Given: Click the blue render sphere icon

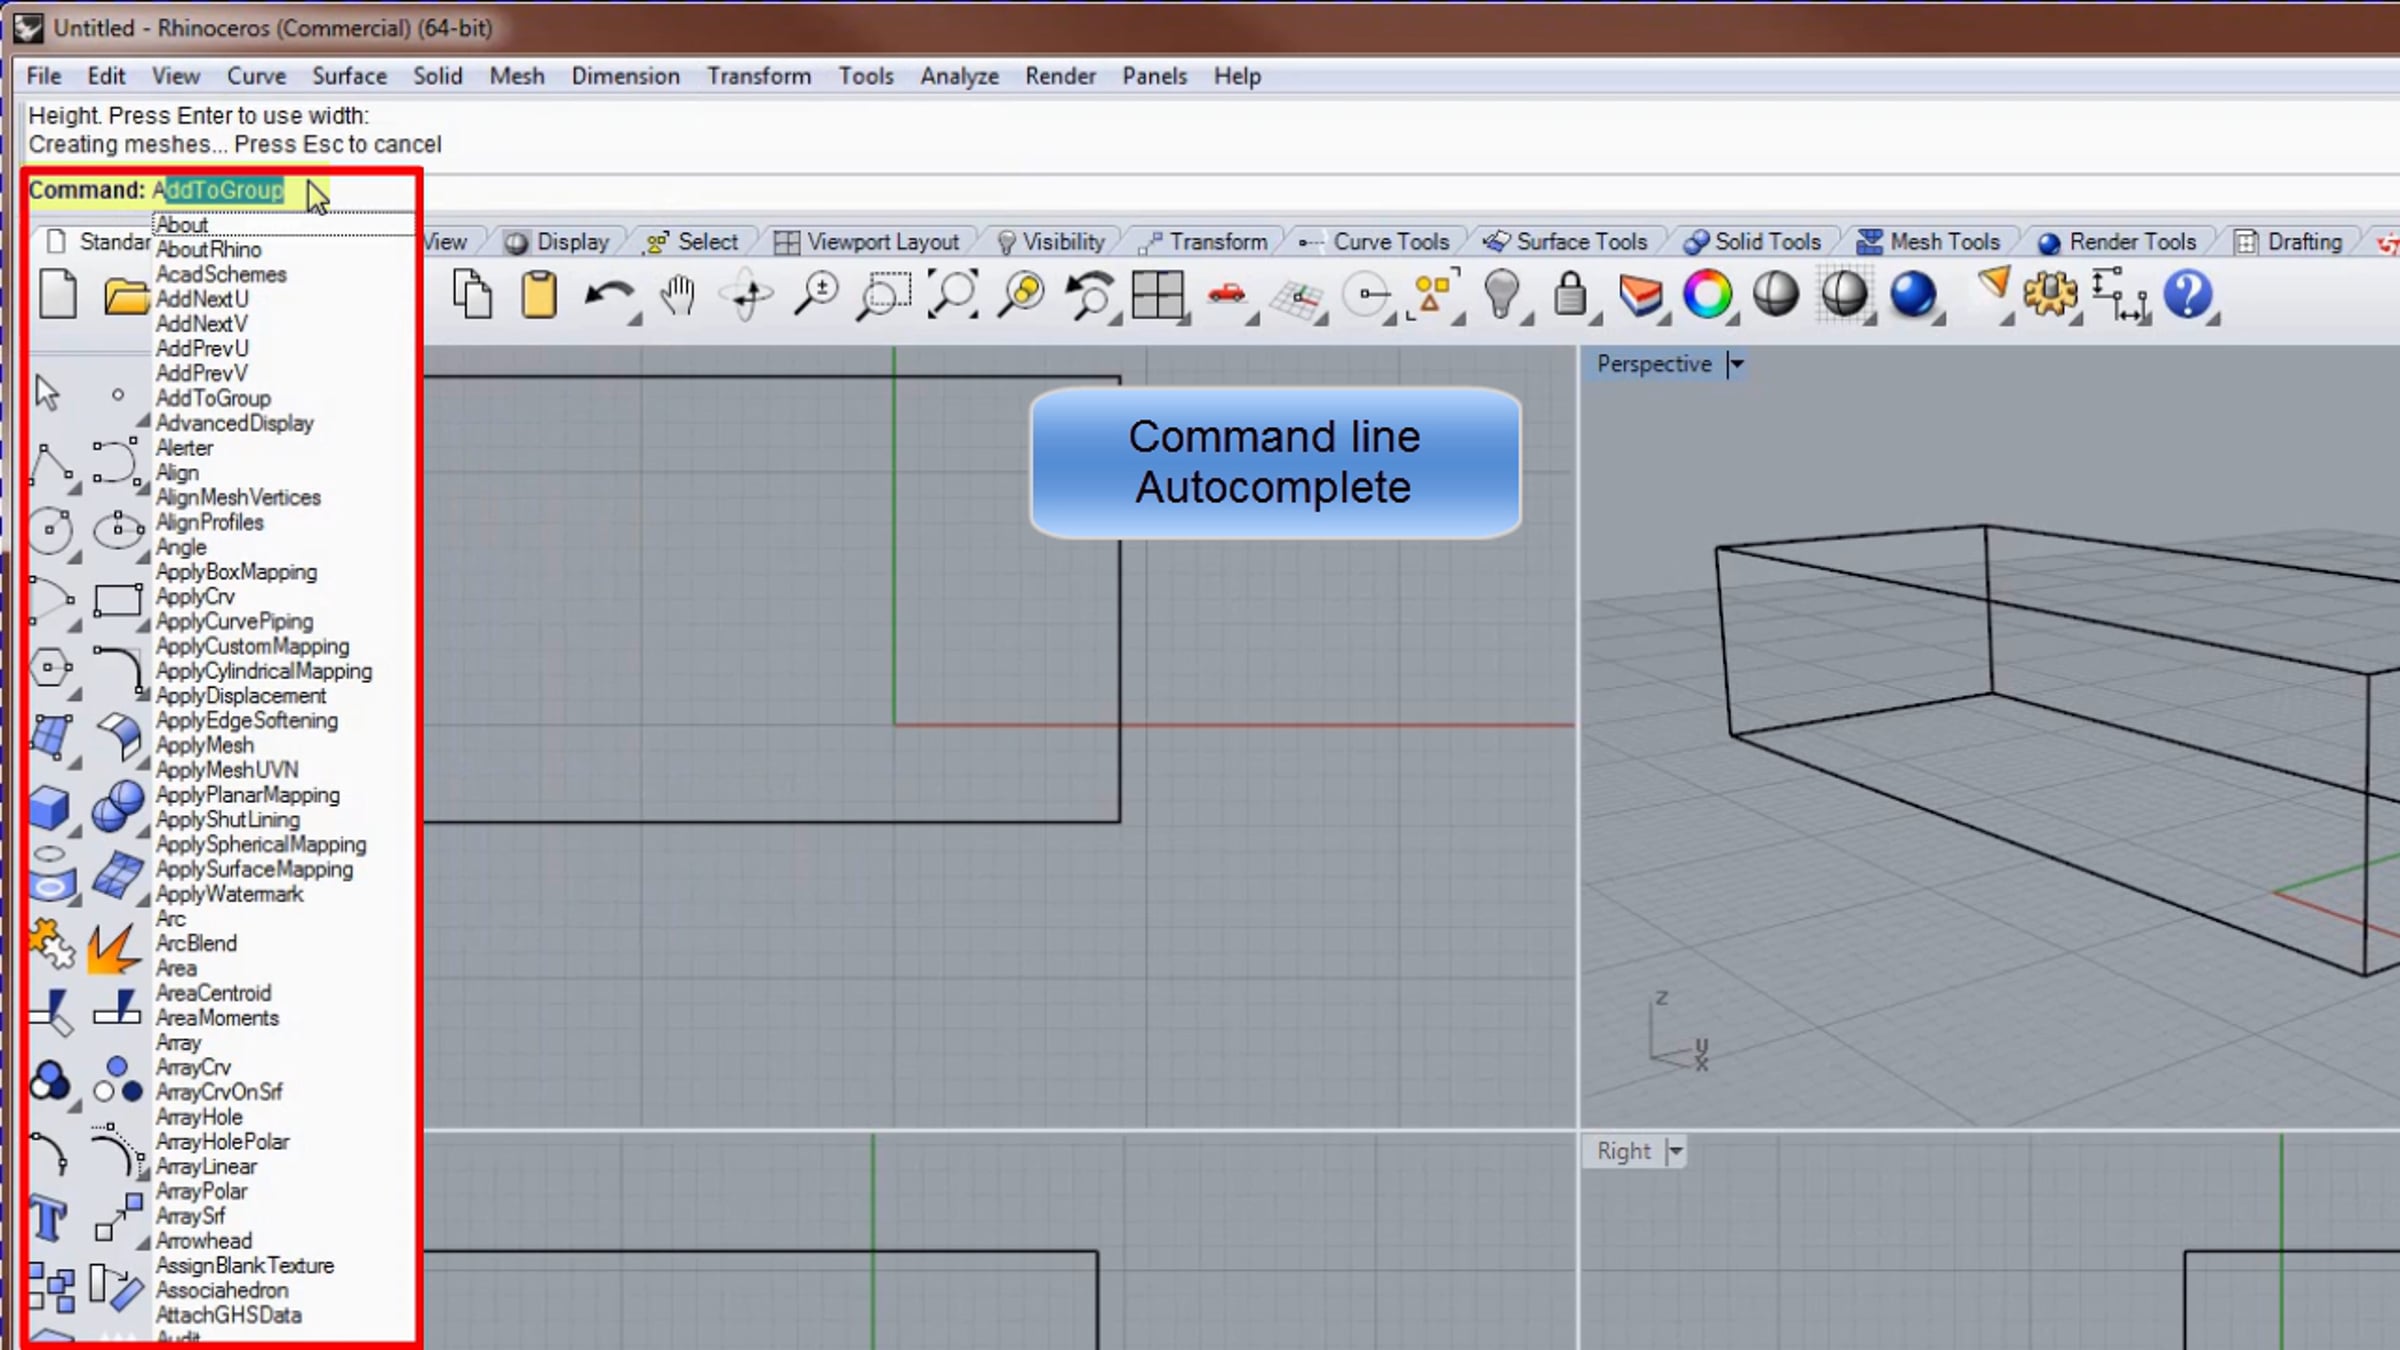Looking at the screenshot, I should [x=1913, y=295].
